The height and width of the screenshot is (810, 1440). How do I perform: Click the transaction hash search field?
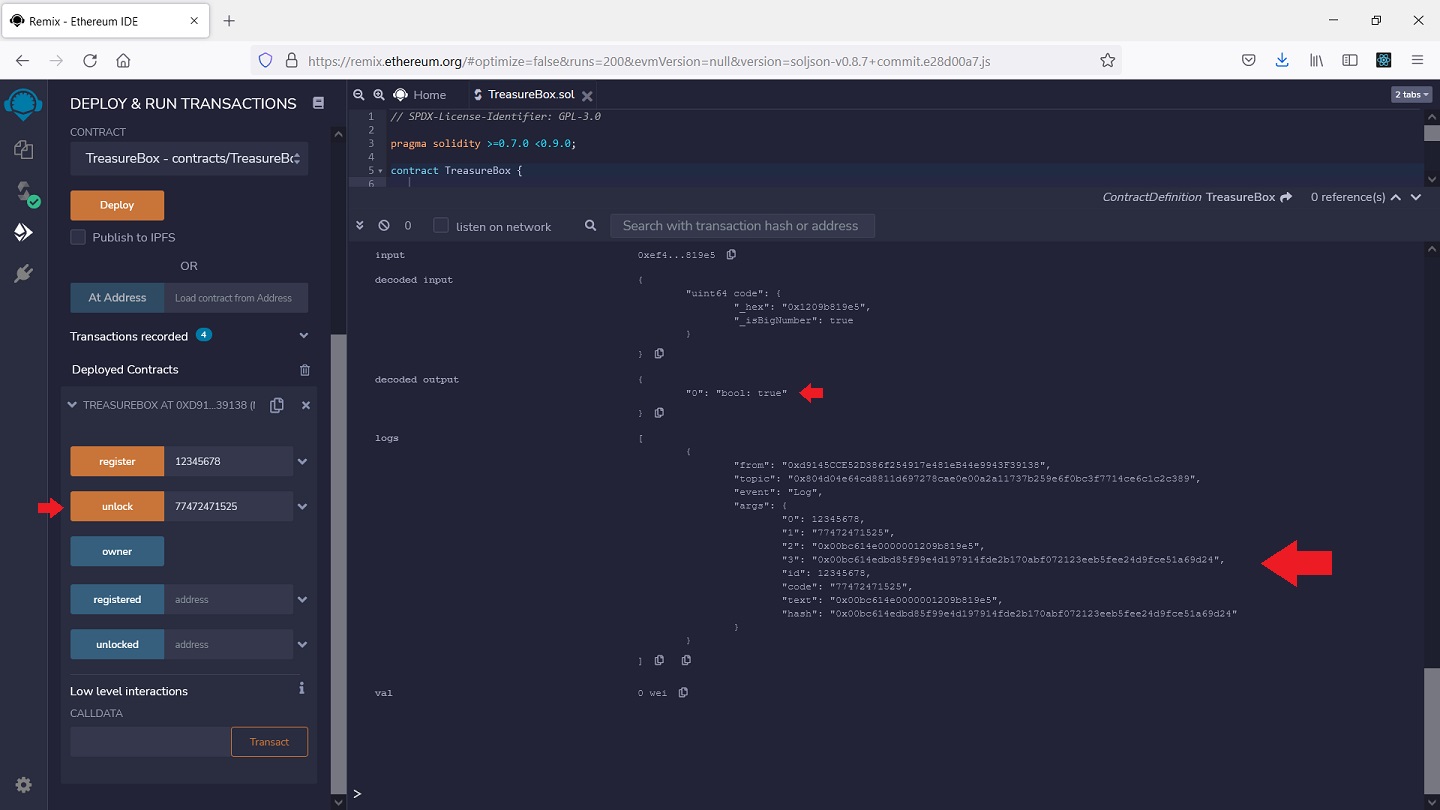pyautogui.click(x=742, y=226)
